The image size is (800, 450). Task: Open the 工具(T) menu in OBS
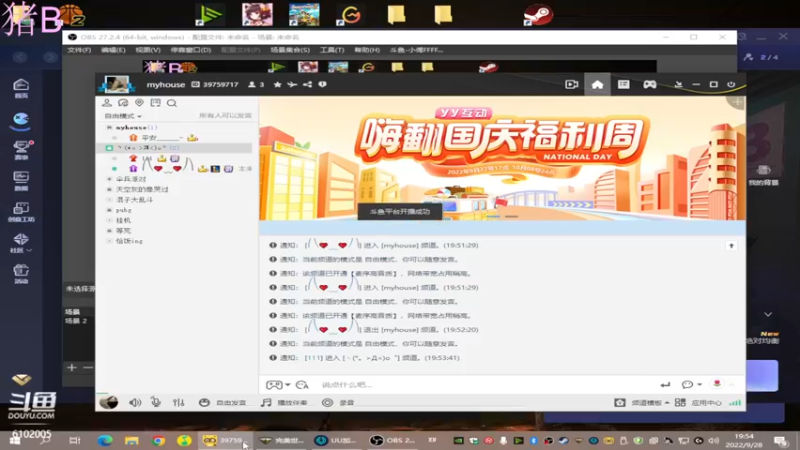[332, 50]
